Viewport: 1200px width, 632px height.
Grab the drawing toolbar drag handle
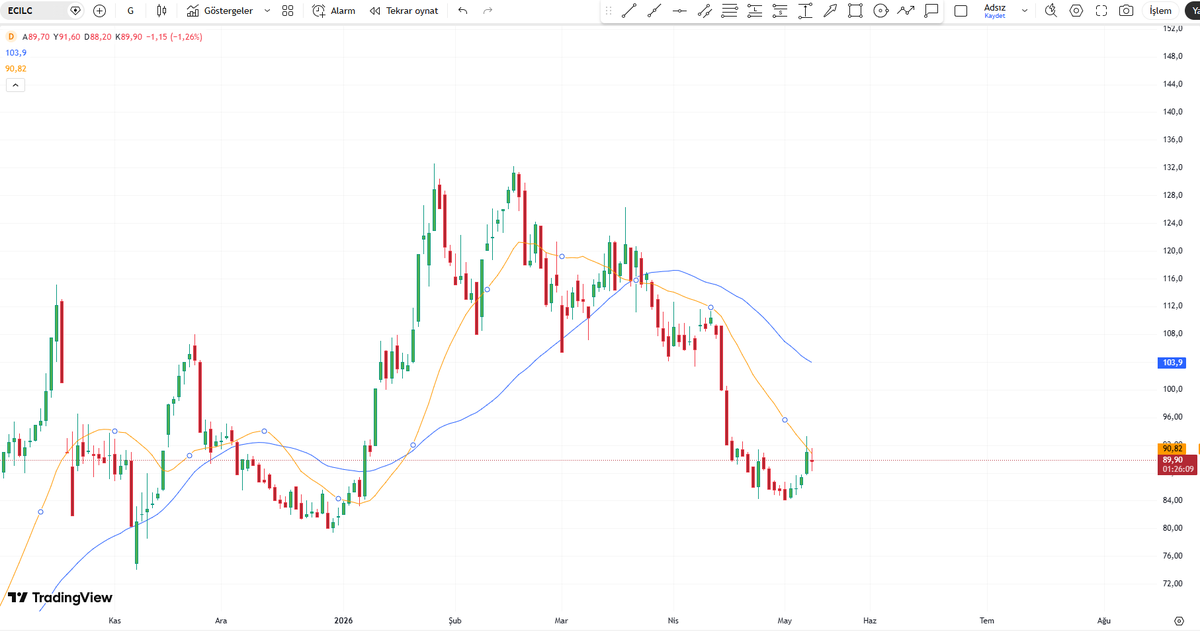[608, 11]
